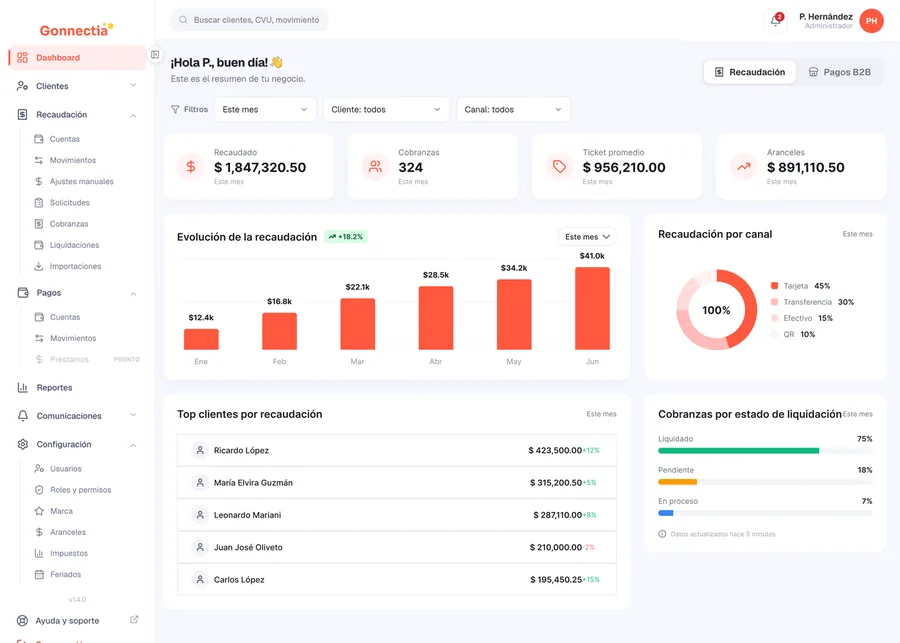Click the Filtros funnel icon

[x=175, y=109]
